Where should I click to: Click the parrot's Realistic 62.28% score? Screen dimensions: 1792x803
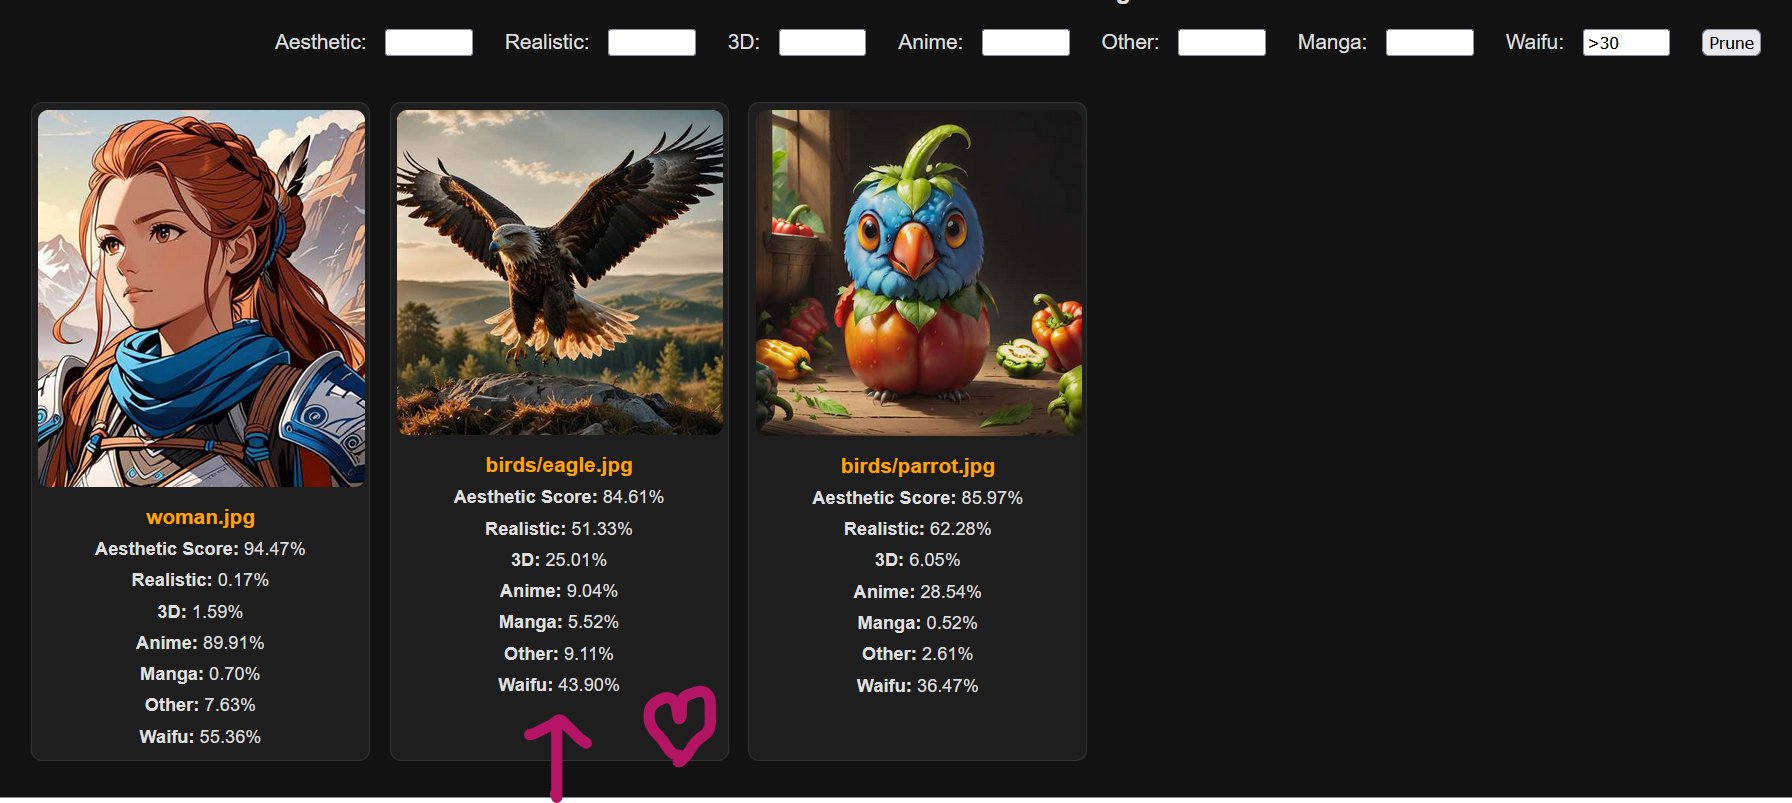918,529
